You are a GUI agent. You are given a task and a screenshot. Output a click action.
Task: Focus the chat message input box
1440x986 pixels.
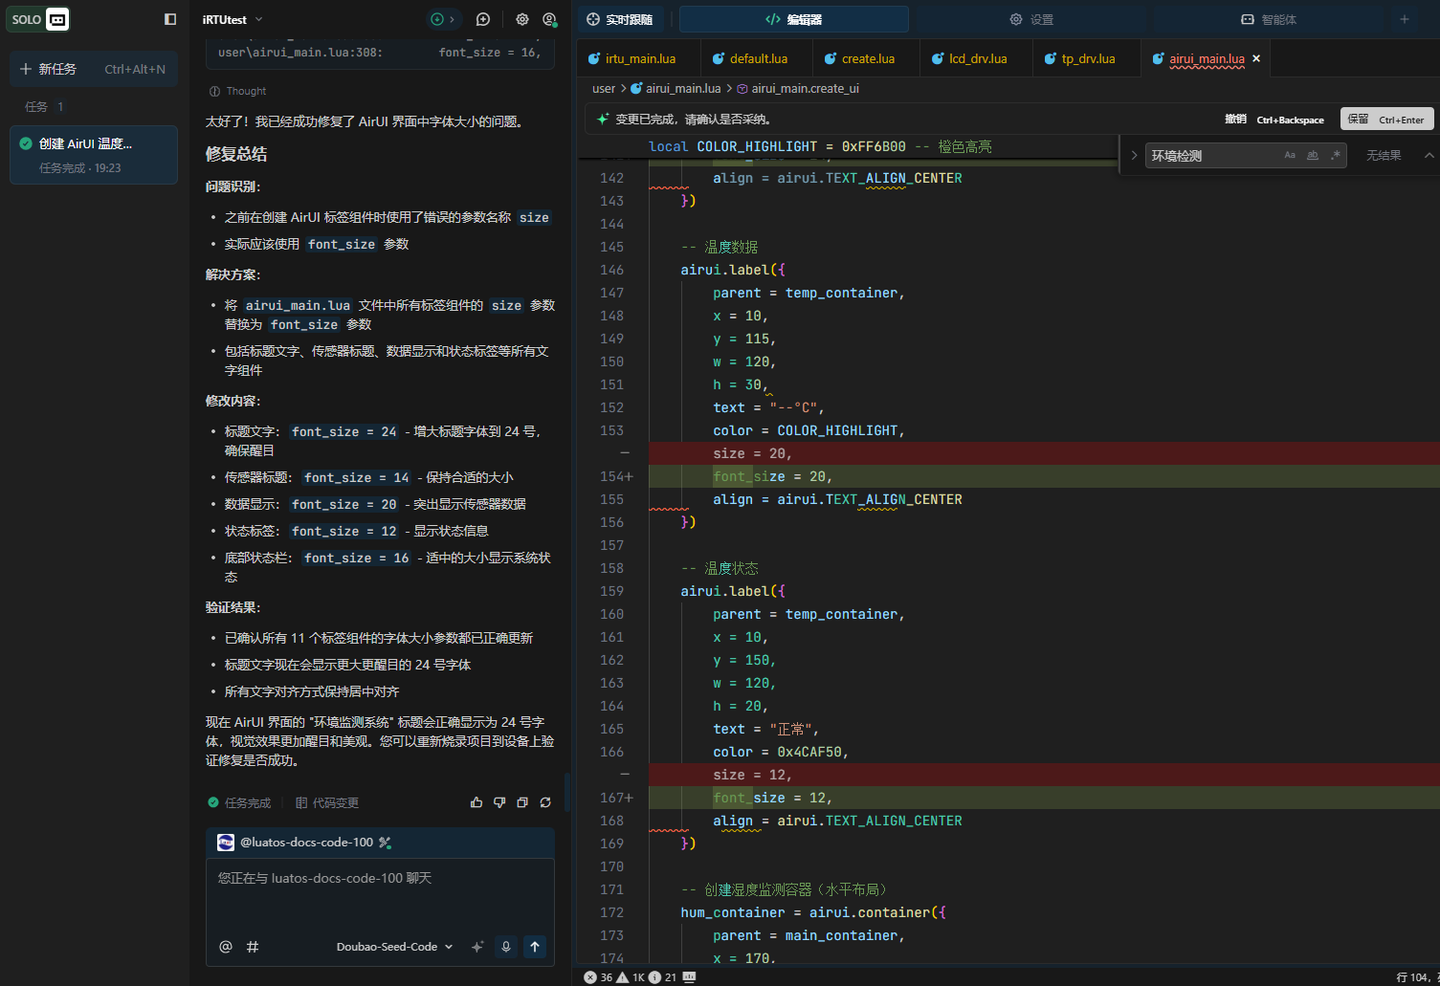[380, 895]
